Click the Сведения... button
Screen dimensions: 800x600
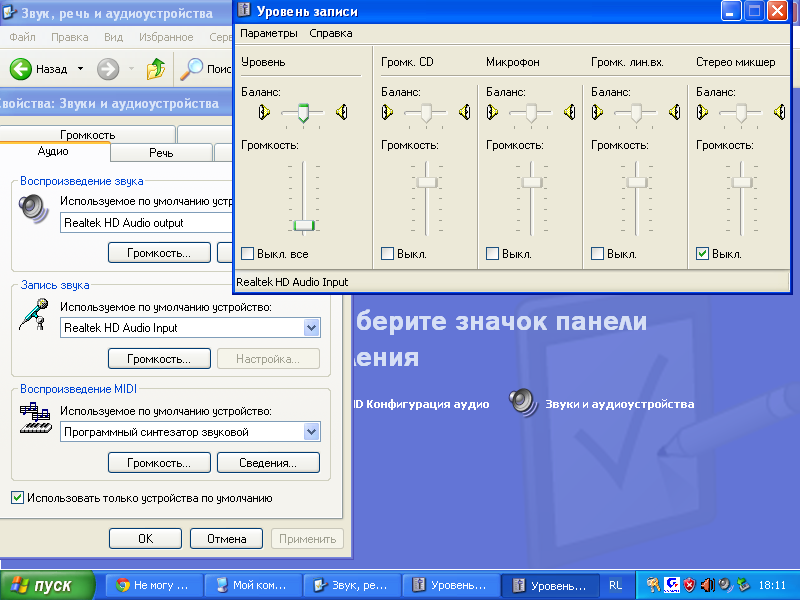[x=268, y=463]
